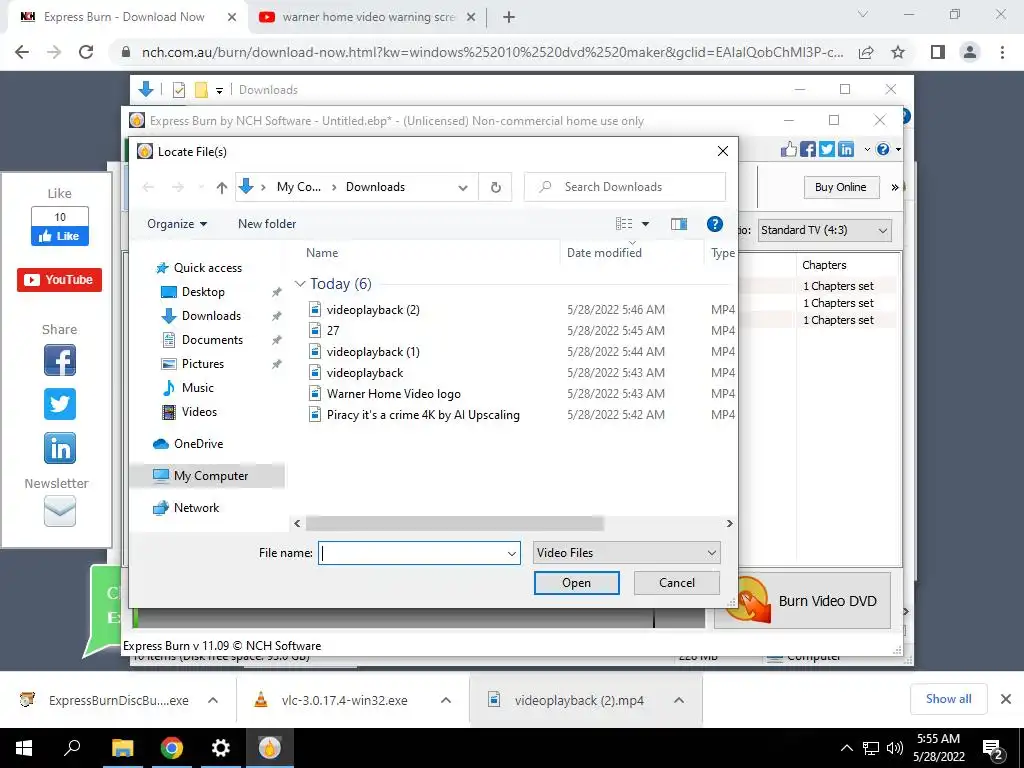The width and height of the screenshot is (1024, 768).
Task: Expand the view options dropdown arrow
Action: 645,224
